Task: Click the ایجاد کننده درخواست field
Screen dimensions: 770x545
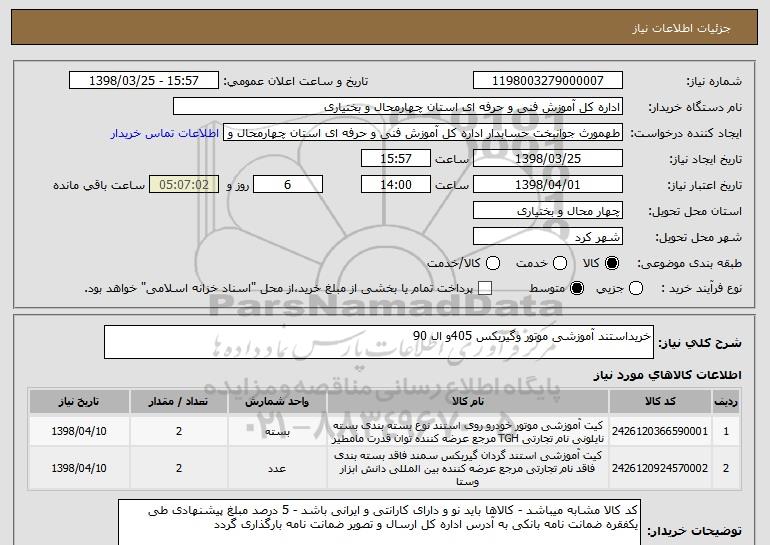Action: tap(423, 133)
